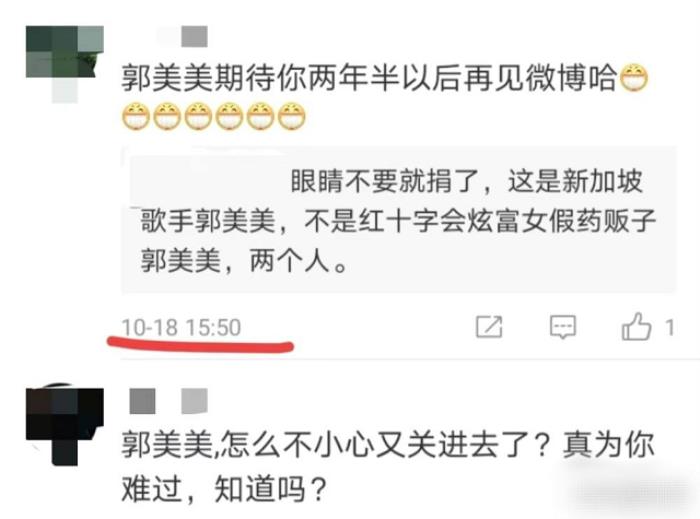Like the first comment with thumbs-up icon
The width and height of the screenshot is (700, 519).
pyautogui.click(x=636, y=326)
